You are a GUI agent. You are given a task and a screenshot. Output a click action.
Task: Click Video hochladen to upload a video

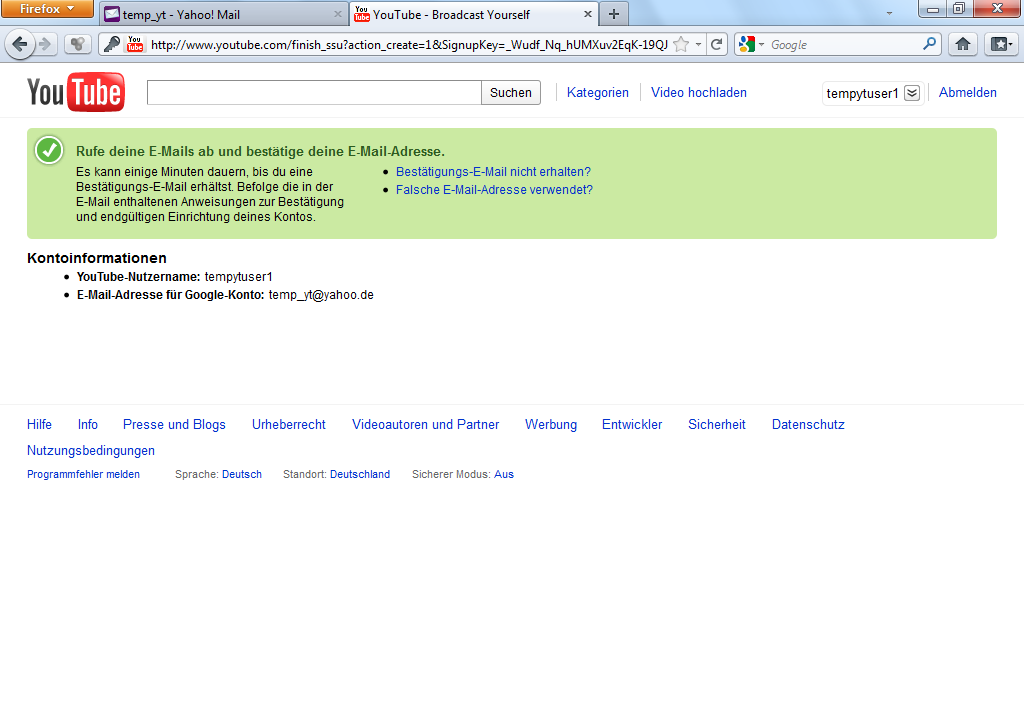point(698,92)
